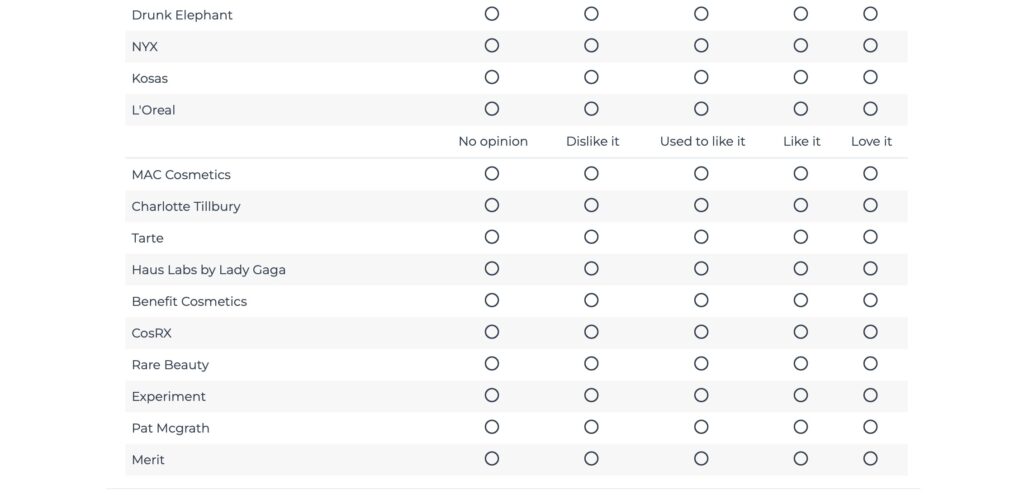This screenshot has height=495, width=1024.
Task: Mark "Dislike it" for MAC Cosmetics
Action: click(x=591, y=174)
